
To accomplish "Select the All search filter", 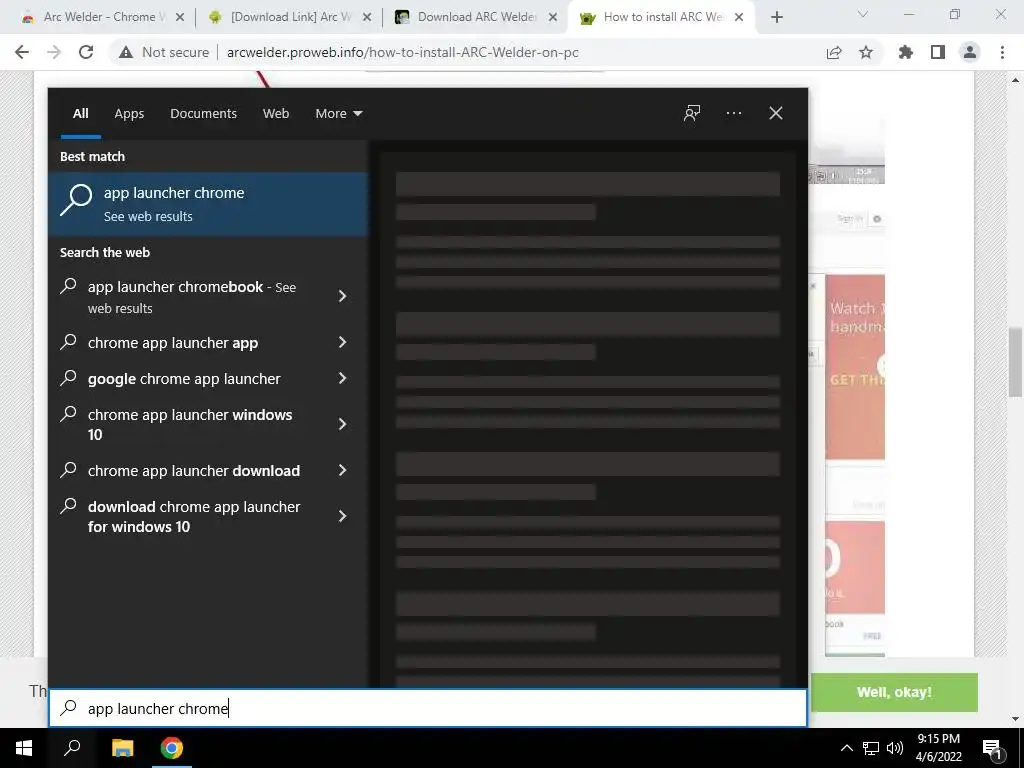I will (x=80, y=114).
